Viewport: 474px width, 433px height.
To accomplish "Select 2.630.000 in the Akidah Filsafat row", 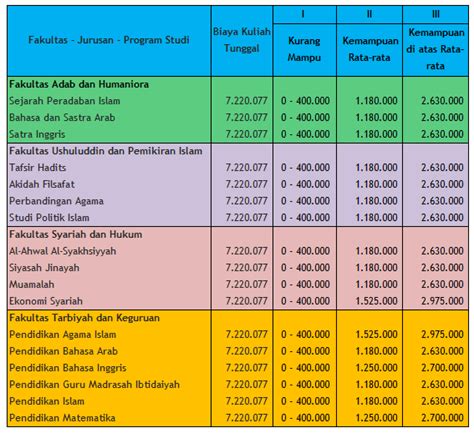I will 442,184.
